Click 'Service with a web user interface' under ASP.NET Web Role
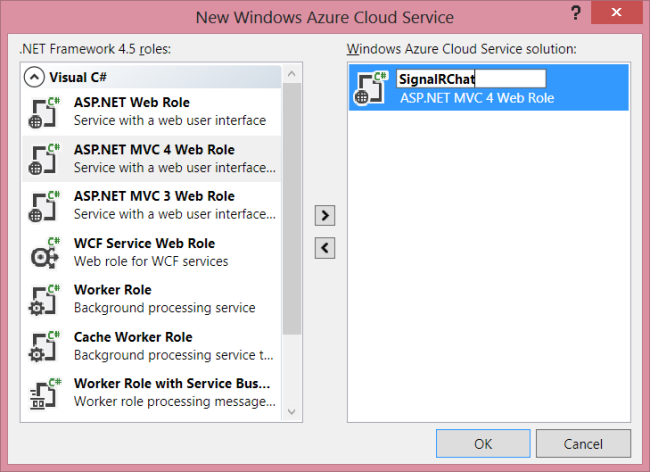This screenshot has width=650, height=472. (x=170, y=120)
